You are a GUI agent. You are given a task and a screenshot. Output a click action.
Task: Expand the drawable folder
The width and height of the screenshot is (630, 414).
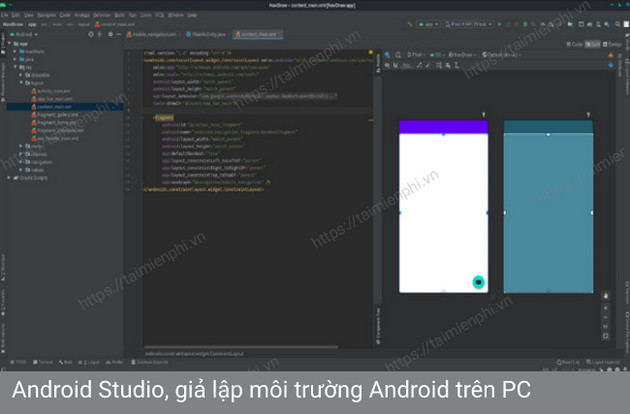click(x=21, y=75)
